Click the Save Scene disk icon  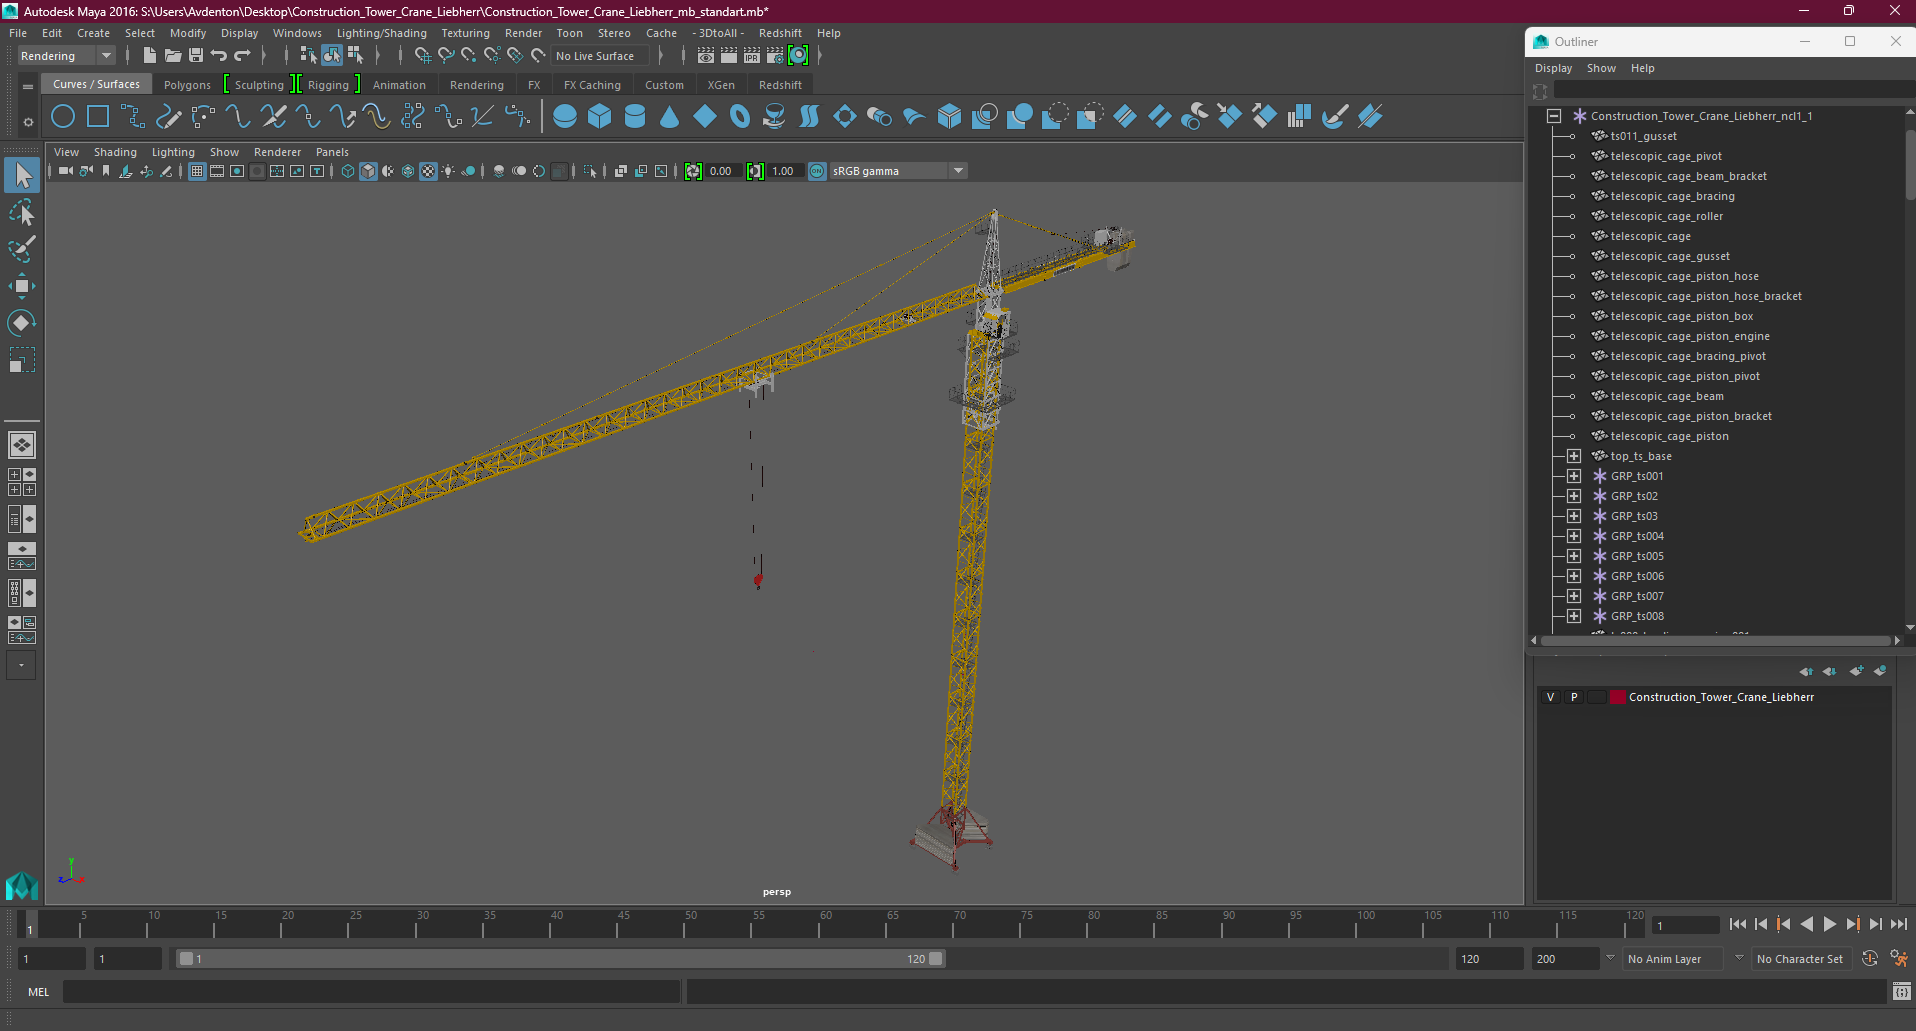coord(196,56)
